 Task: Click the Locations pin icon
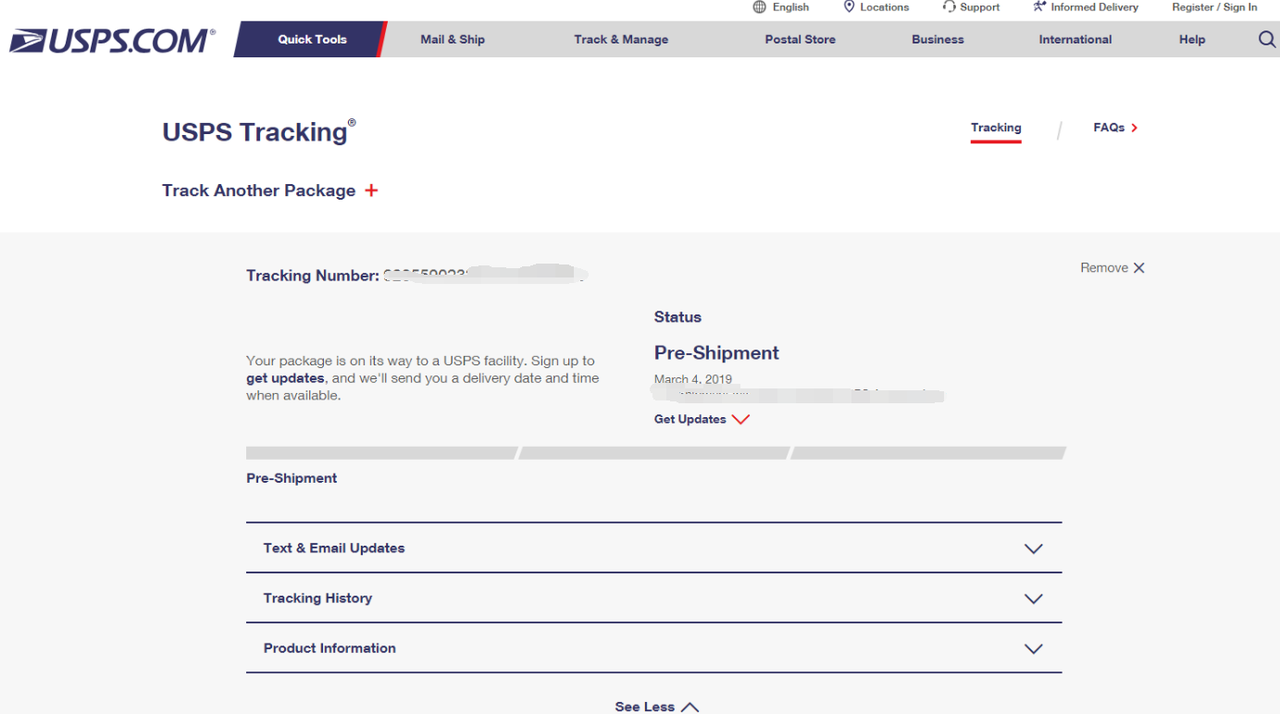849,7
